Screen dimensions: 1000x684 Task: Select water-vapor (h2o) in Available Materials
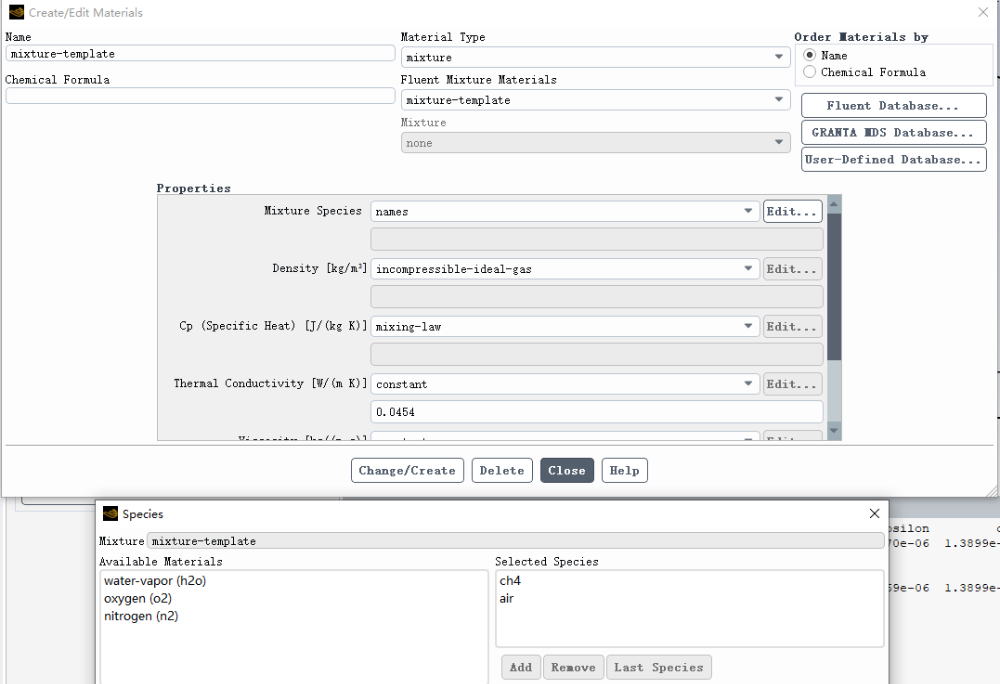pyautogui.click(x=155, y=581)
